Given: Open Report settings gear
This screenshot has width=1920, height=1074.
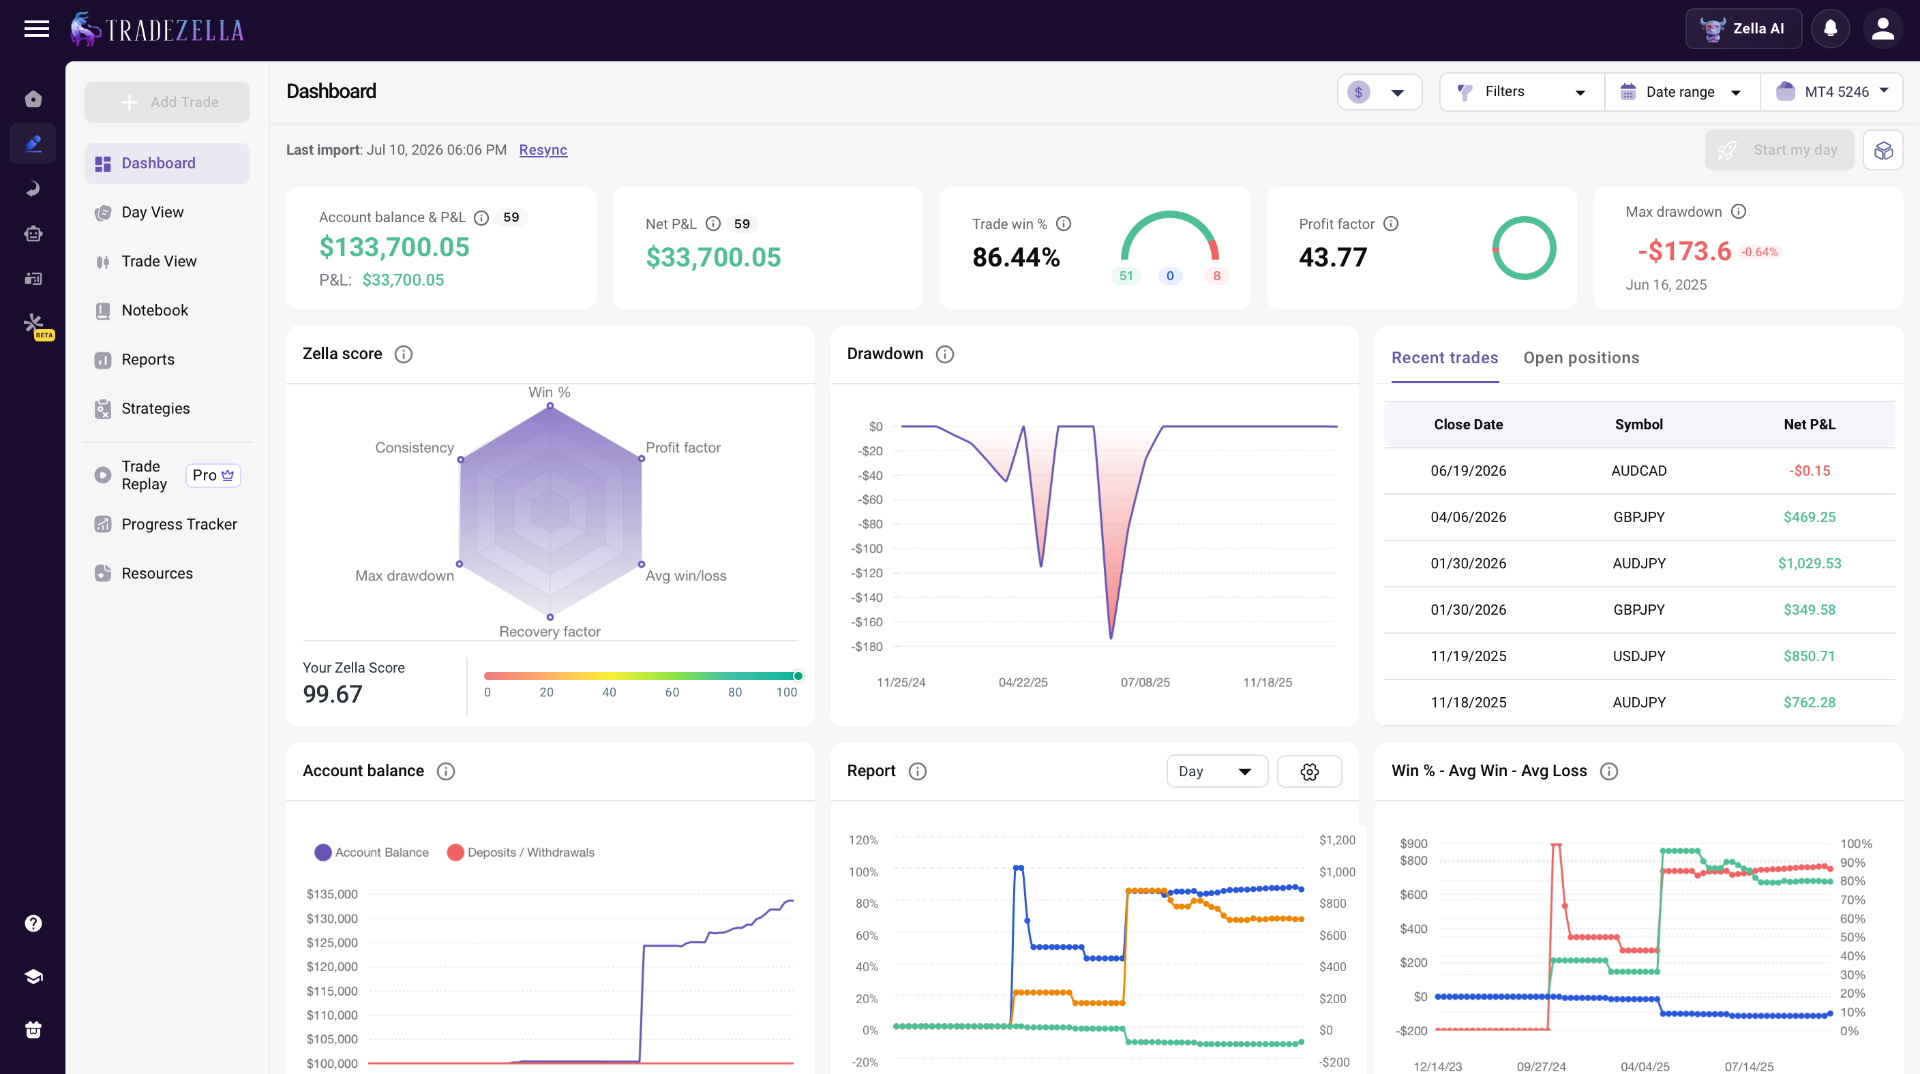Looking at the screenshot, I should coord(1310,771).
